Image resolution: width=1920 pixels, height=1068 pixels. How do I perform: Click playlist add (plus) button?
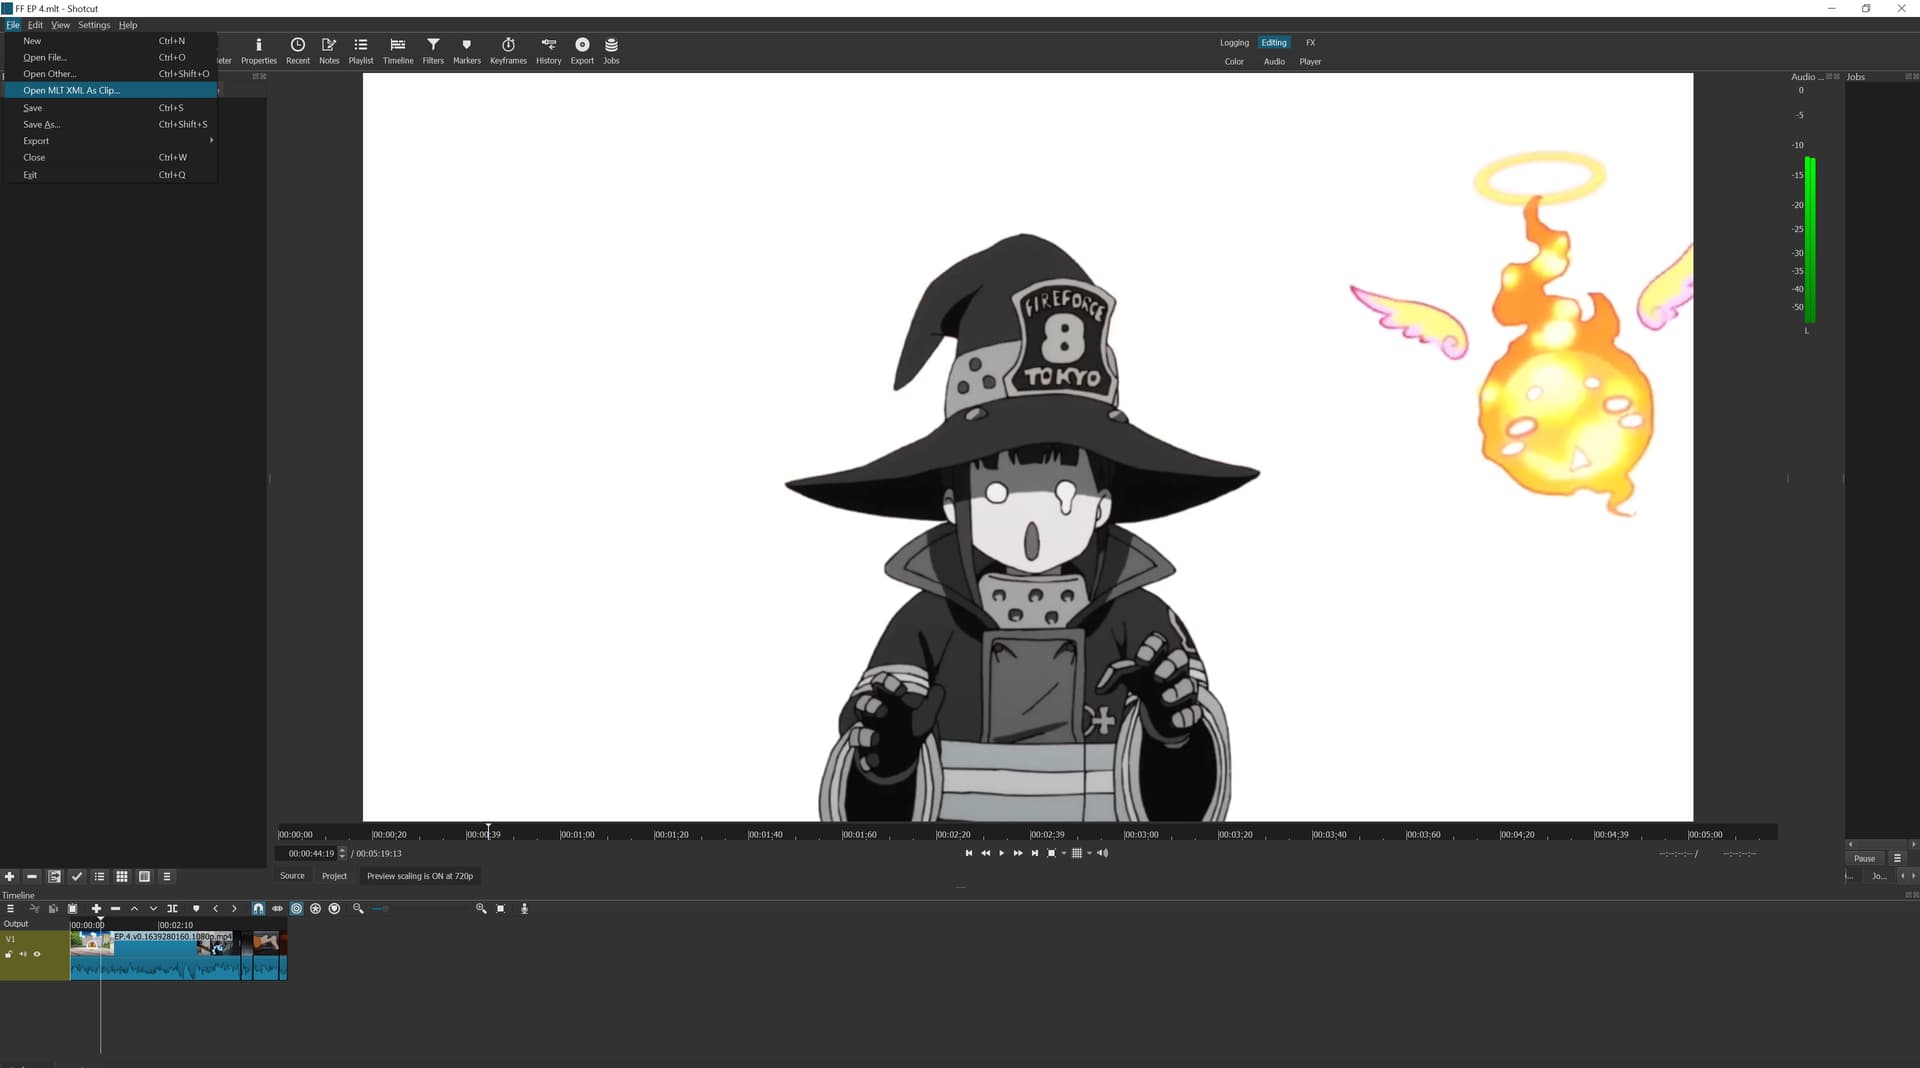tap(10, 877)
